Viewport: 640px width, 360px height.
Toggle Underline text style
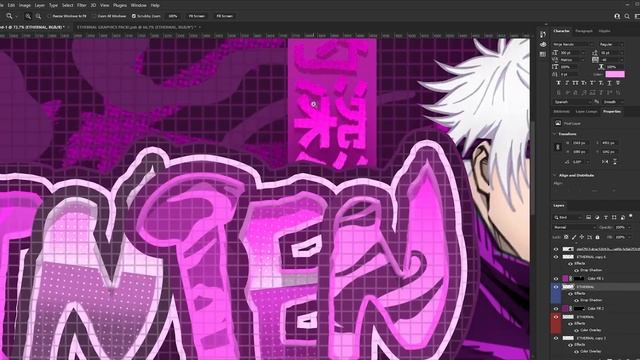[x=609, y=83]
